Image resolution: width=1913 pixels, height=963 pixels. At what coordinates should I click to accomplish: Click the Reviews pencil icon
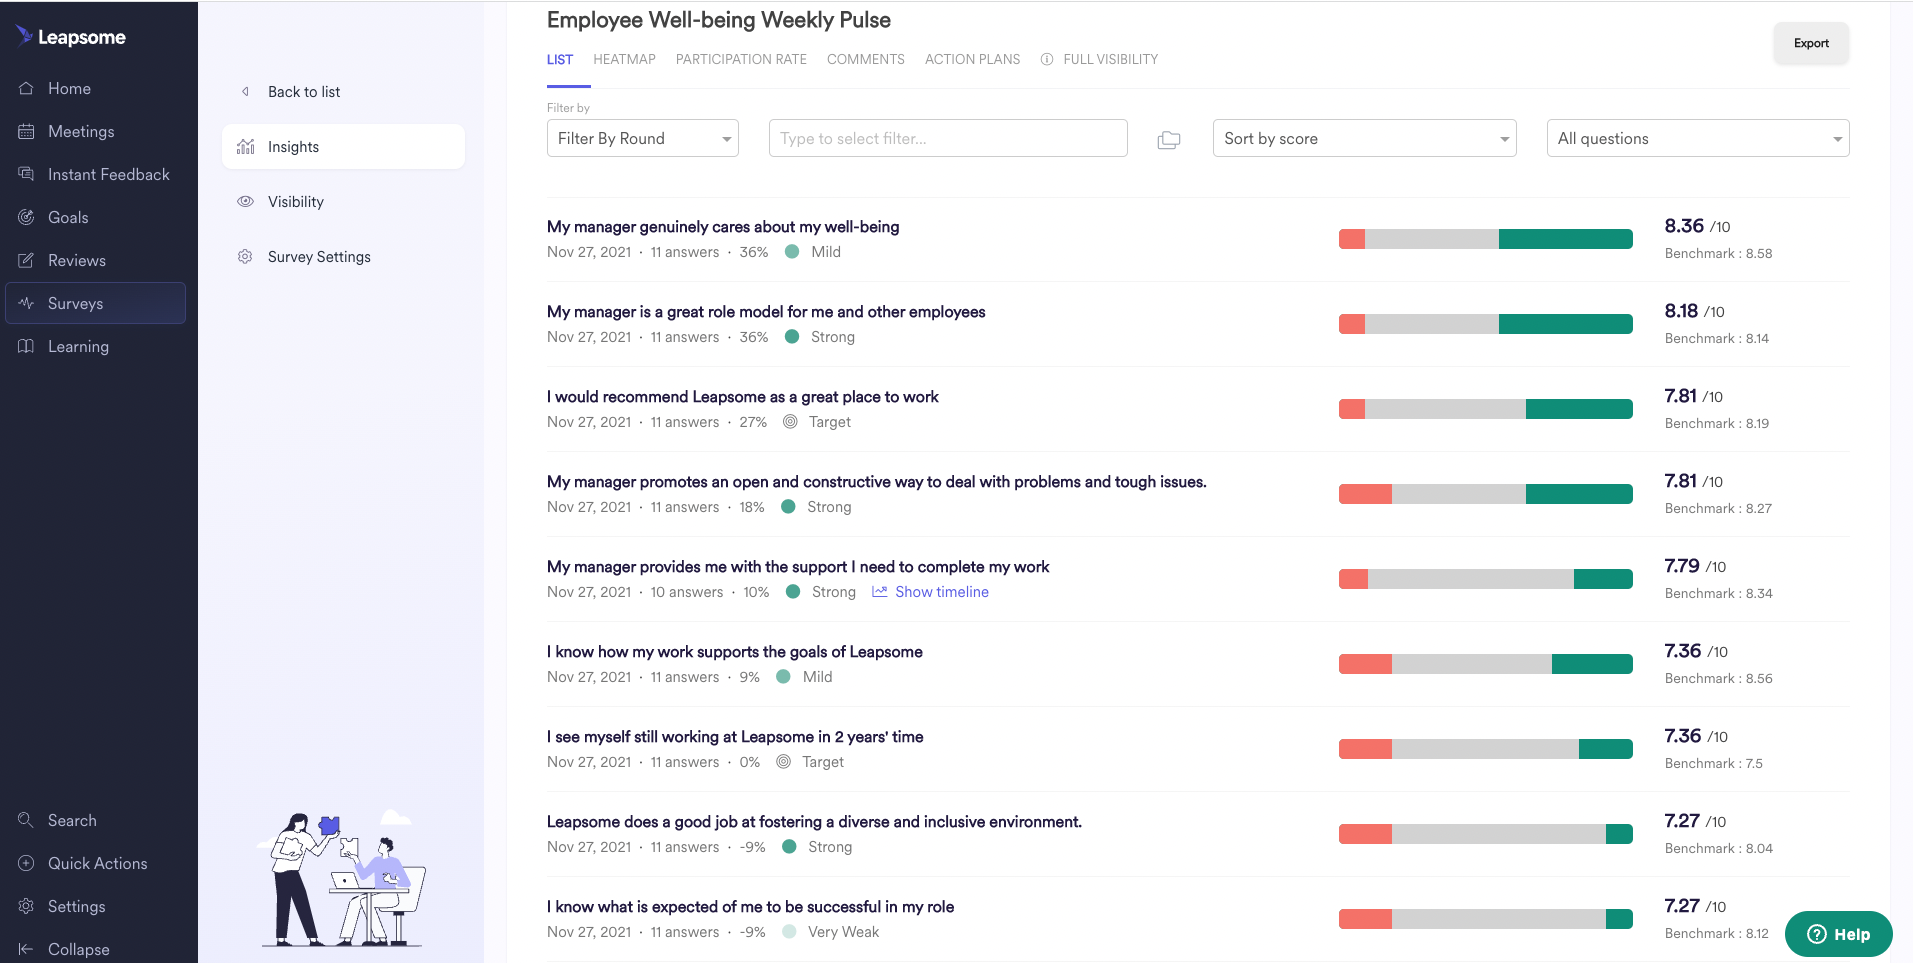click(26, 260)
